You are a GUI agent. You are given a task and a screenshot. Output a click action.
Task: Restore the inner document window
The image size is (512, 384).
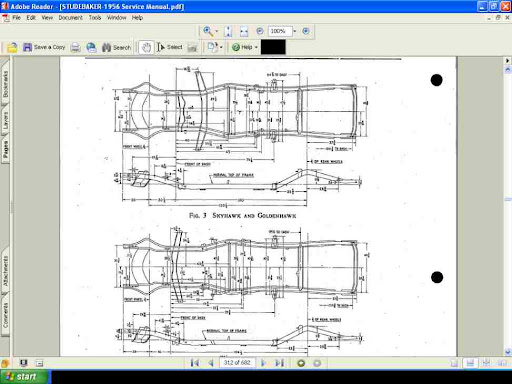(498, 18)
